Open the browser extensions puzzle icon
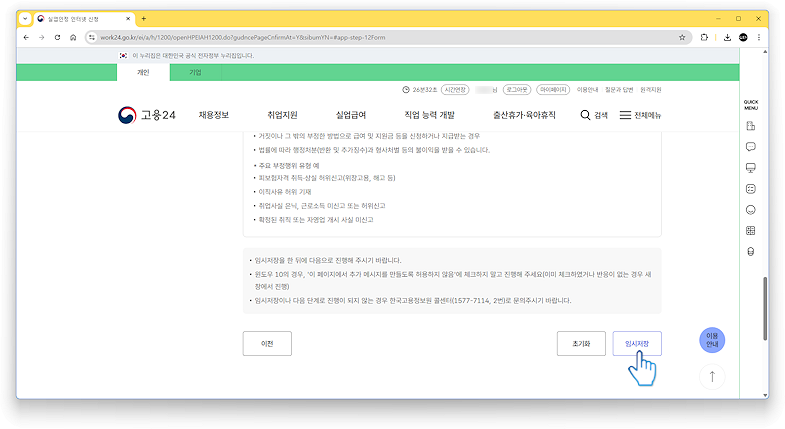 point(704,38)
